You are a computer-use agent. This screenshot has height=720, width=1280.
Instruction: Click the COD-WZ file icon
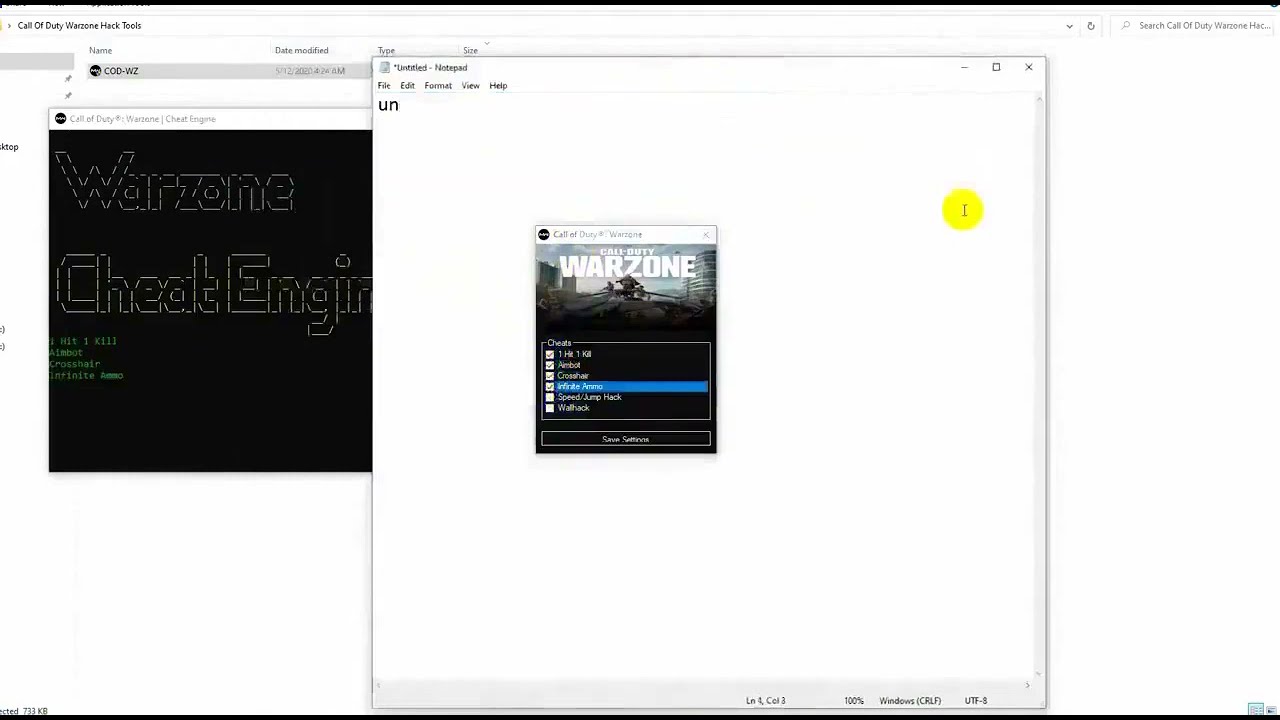(x=95, y=71)
